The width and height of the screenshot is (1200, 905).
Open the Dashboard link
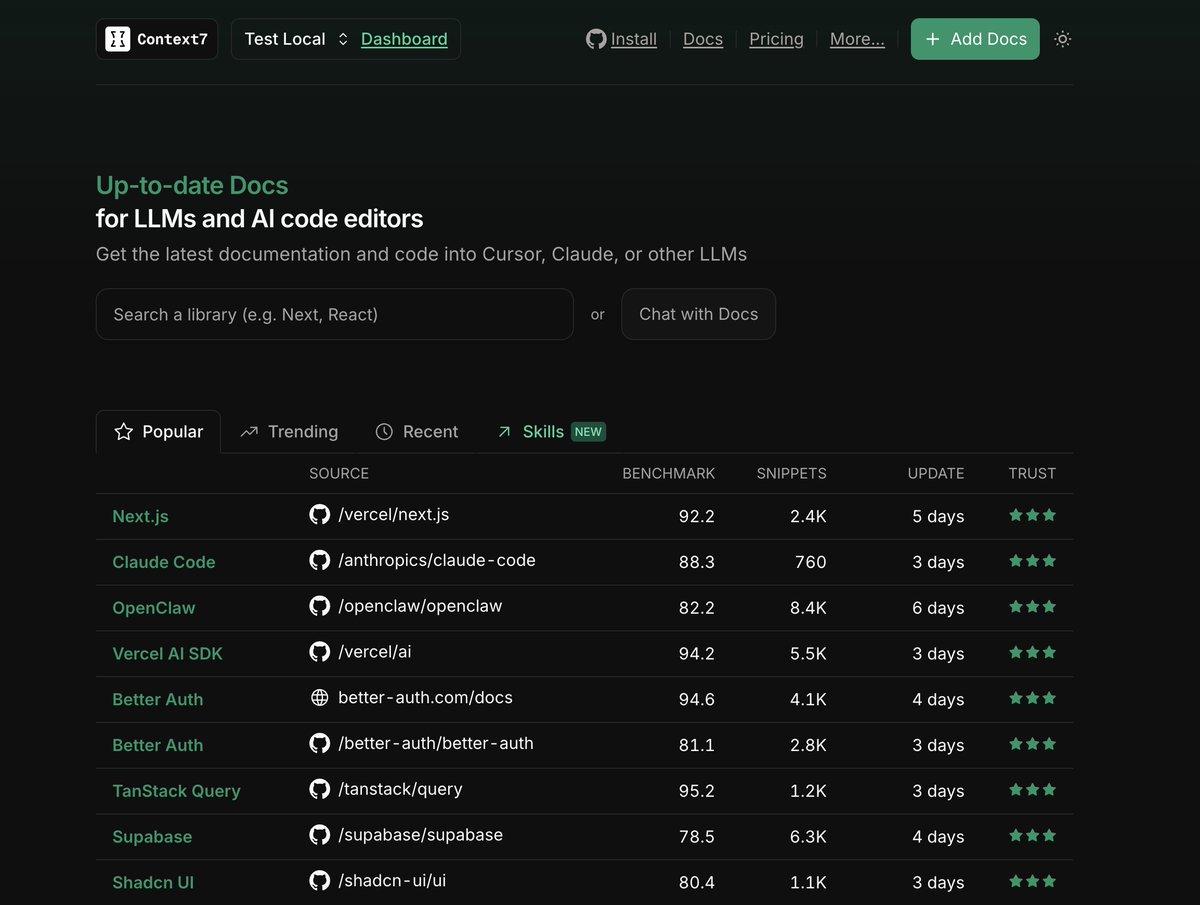pos(404,39)
